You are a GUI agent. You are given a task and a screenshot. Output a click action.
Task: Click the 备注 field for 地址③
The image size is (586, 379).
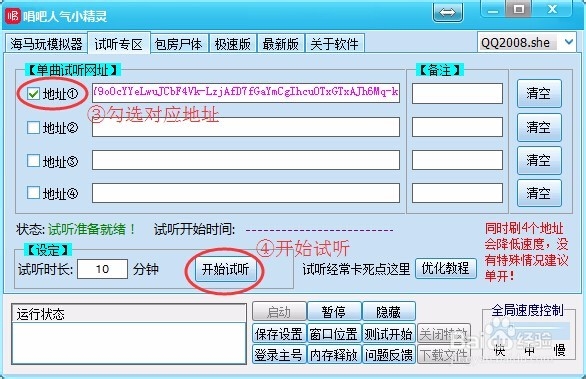pyautogui.click(x=457, y=160)
